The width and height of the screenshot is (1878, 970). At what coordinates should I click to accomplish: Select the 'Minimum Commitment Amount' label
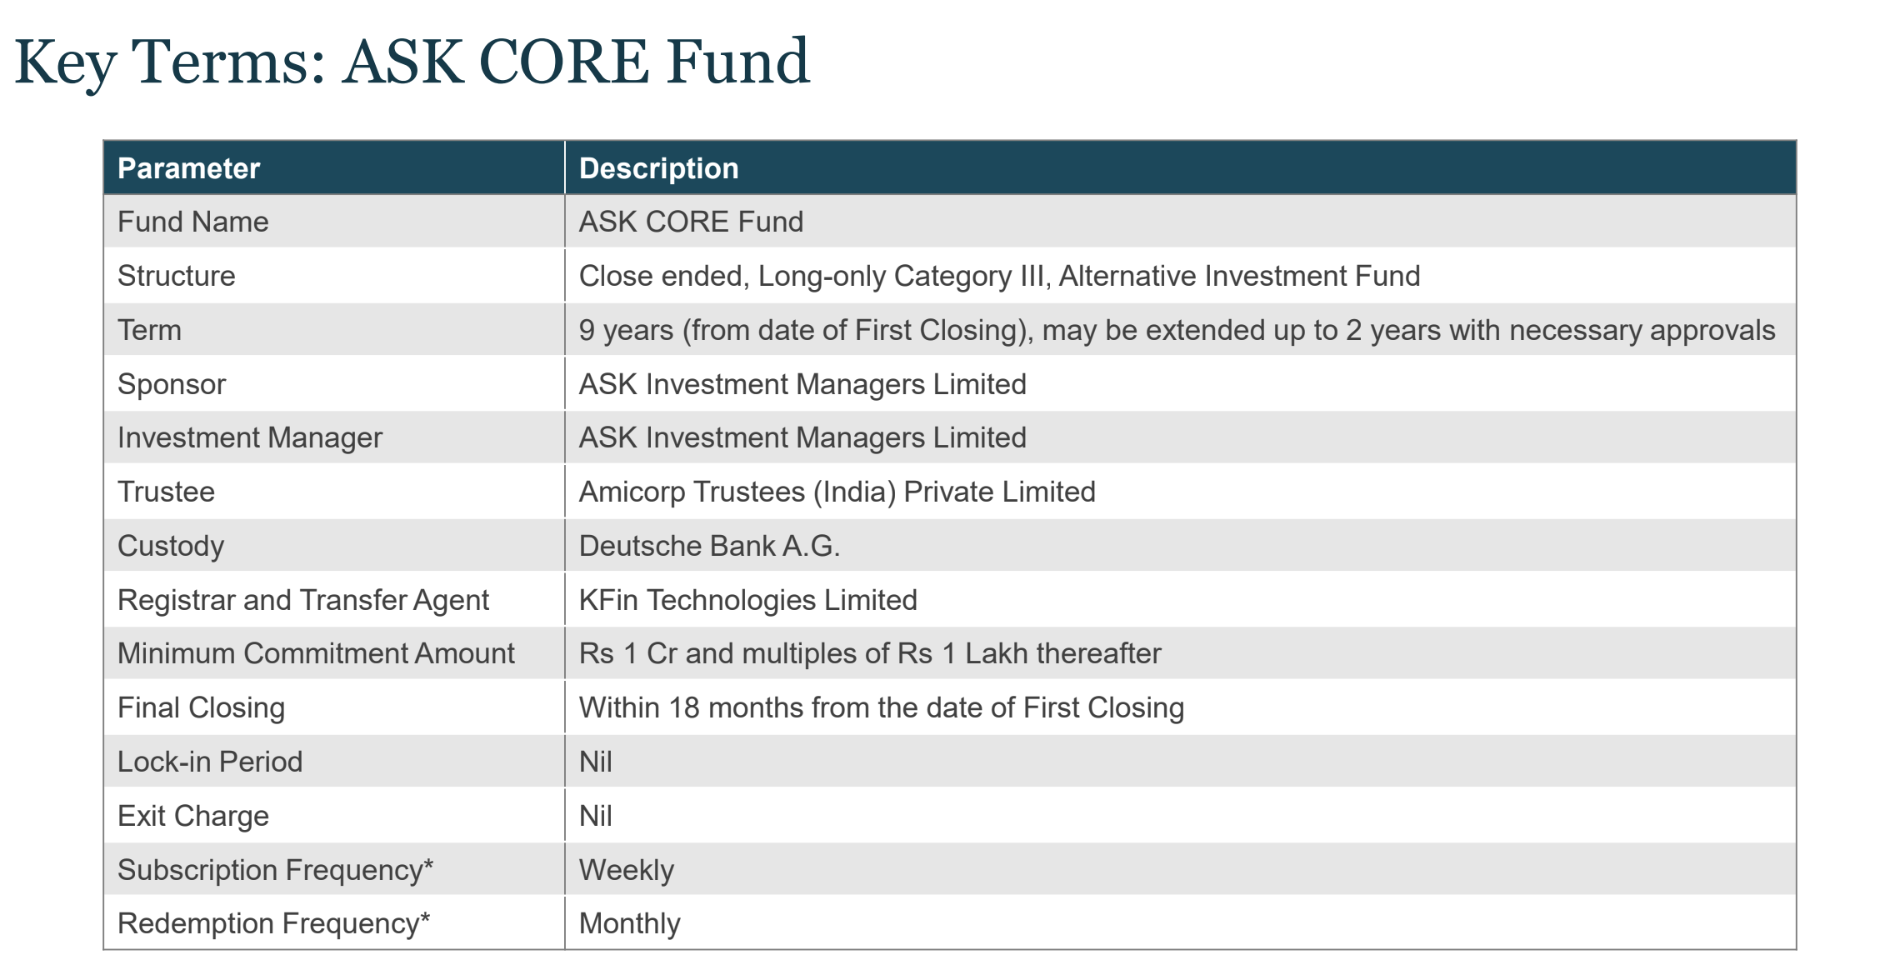point(316,654)
